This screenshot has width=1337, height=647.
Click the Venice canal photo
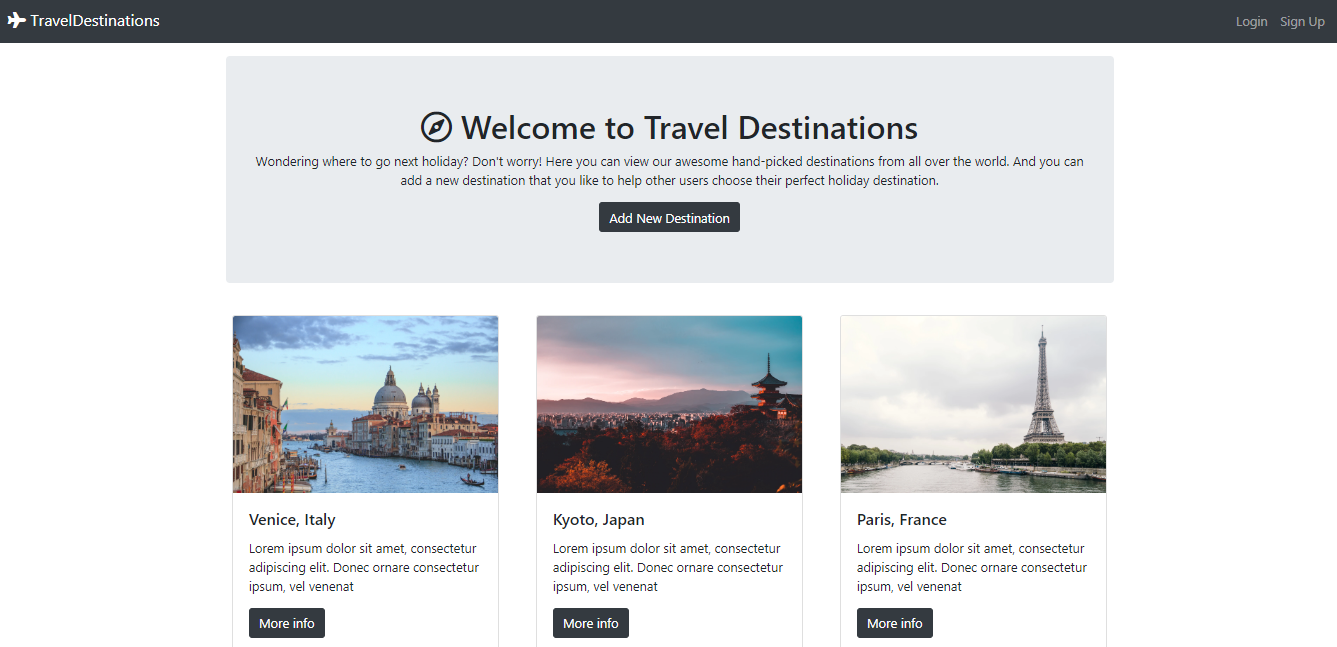click(x=365, y=404)
